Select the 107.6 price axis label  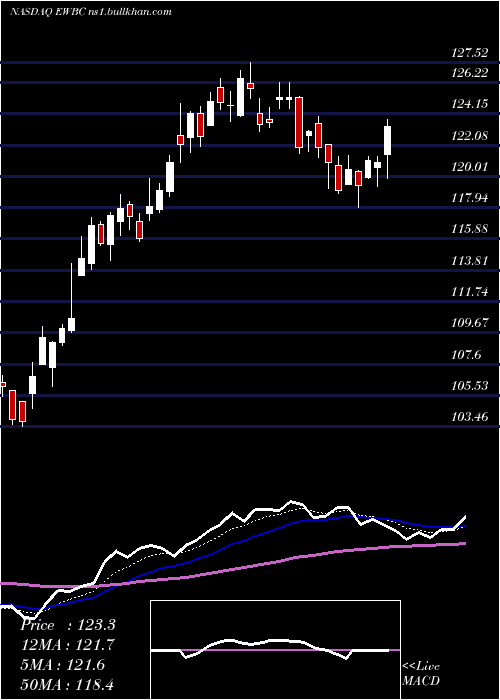click(466, 355)
